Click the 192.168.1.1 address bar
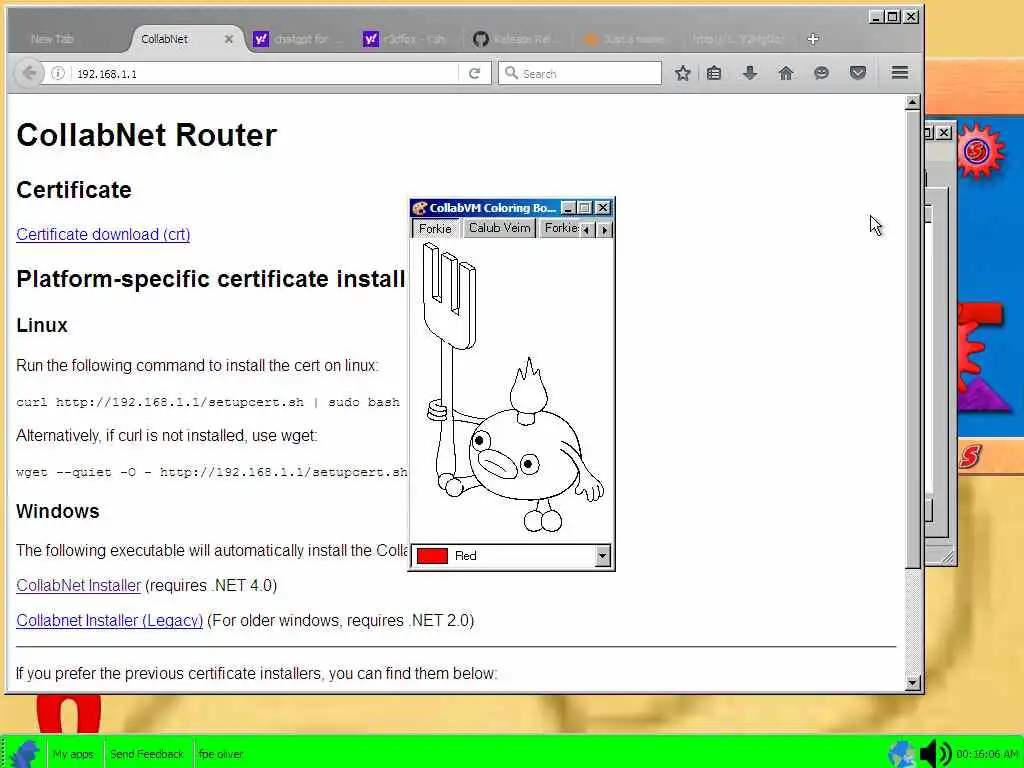Screen dimensions: 1024x768 click(x=261, y=74)
